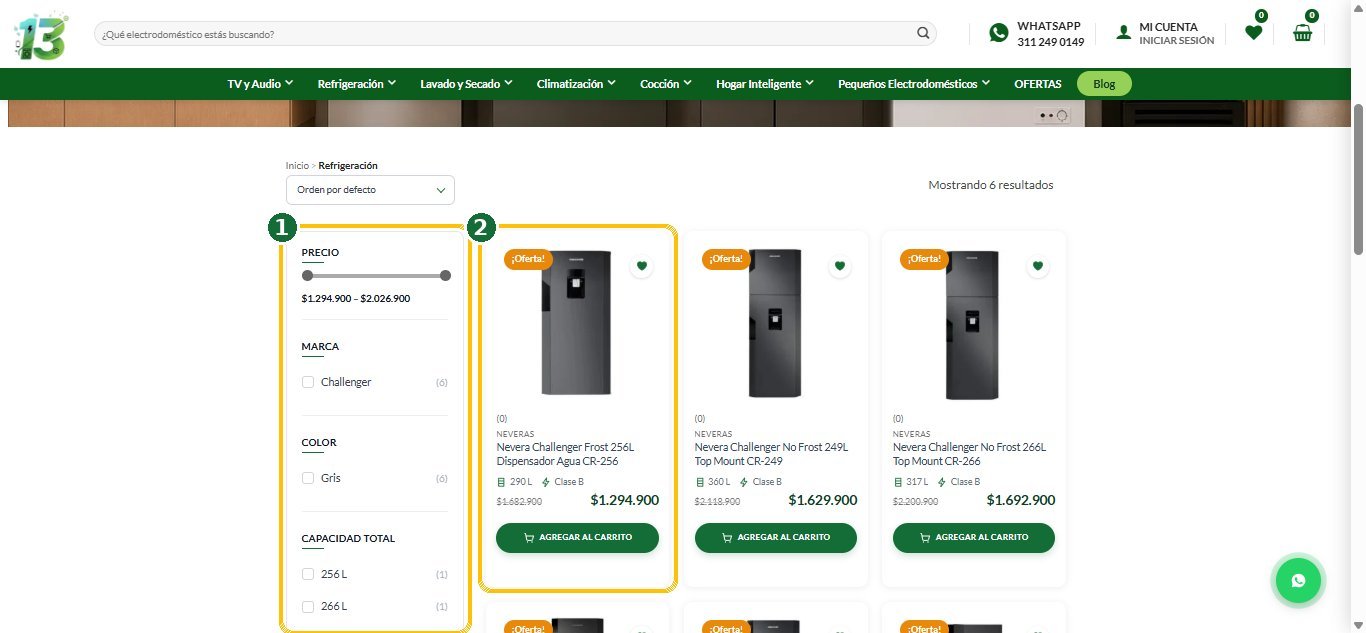Click energy Clase B icon on CR-266

941,482
